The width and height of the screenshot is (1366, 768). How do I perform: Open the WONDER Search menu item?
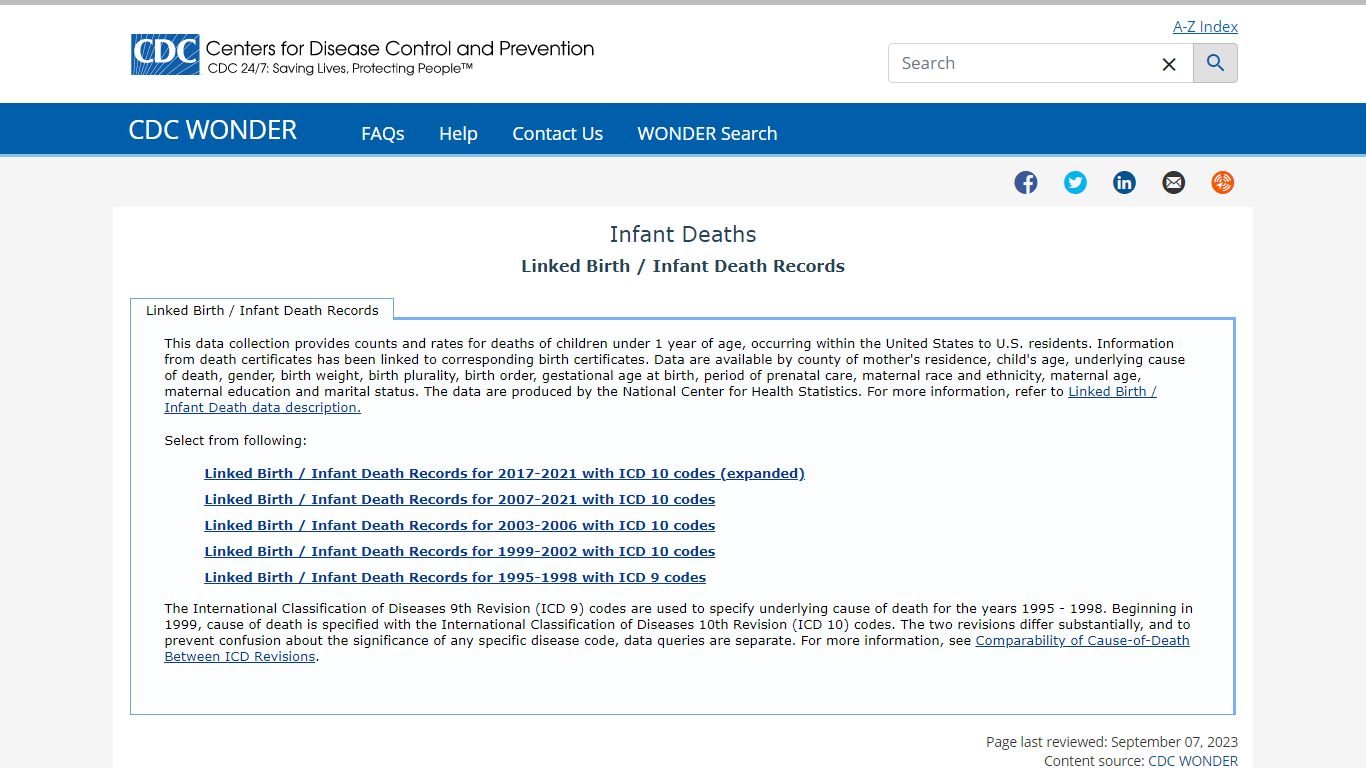(707, 133)
